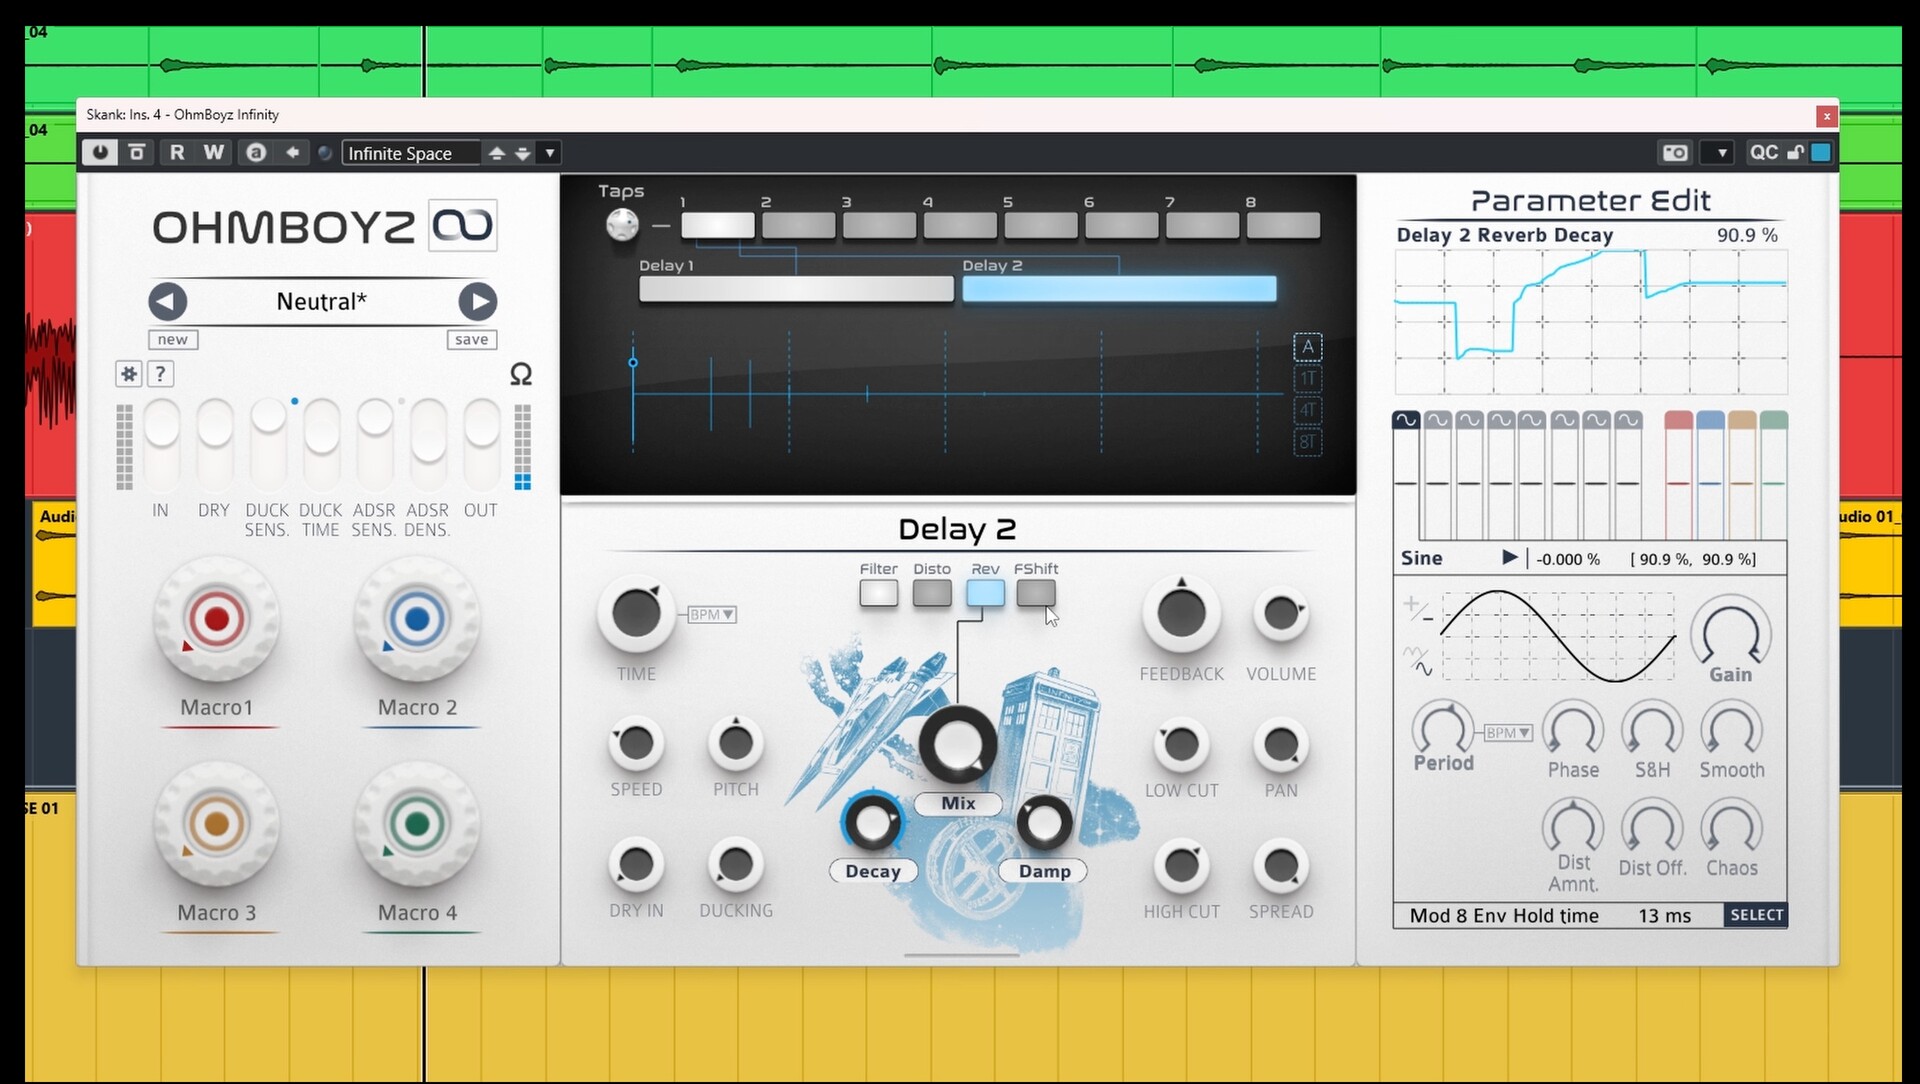1920x1084 pixels.
Task: Select the highlighted Delay 2 bar
Action: pyautogui.click(x=1119, y=289)
